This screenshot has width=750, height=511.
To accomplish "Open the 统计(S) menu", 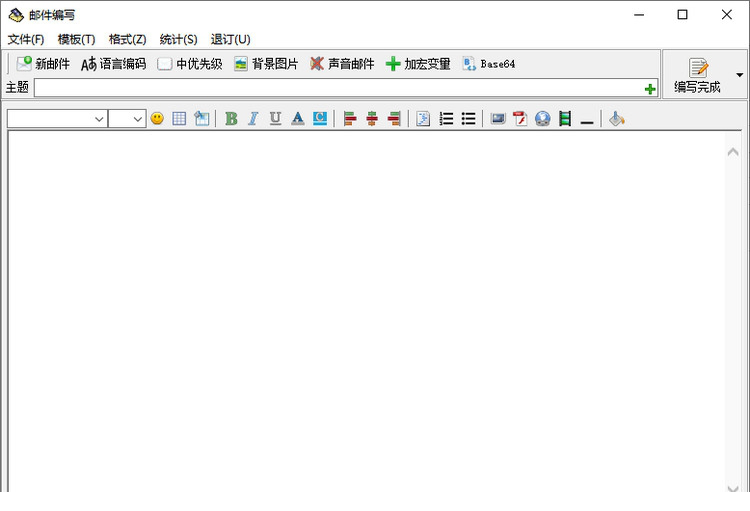I will click(x=178, y=39).
